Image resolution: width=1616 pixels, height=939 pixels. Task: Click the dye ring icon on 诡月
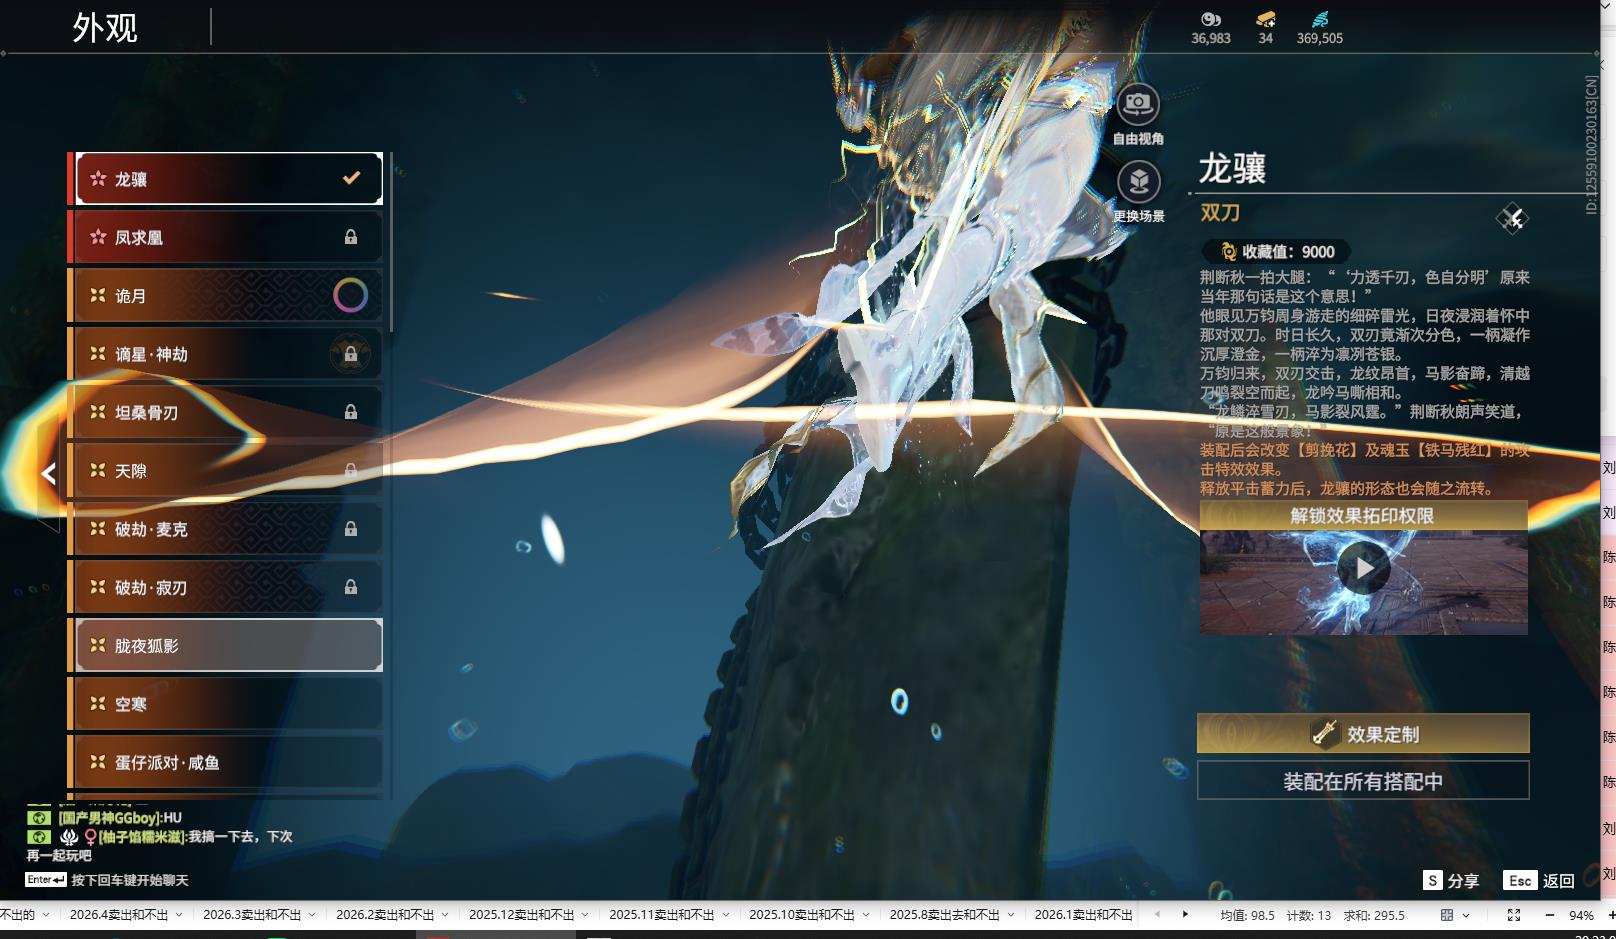pos(350,295)
